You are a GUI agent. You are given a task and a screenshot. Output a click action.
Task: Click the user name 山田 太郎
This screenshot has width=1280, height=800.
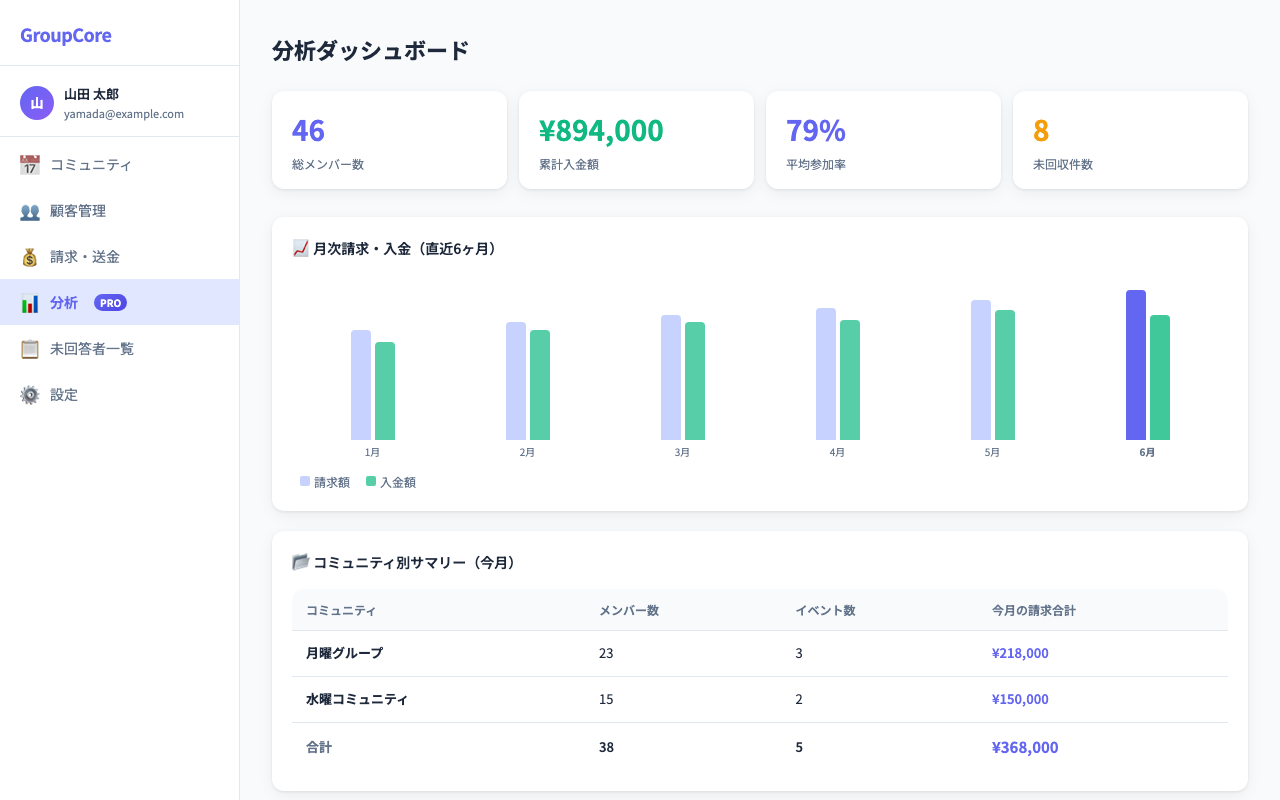click(91, 94)
